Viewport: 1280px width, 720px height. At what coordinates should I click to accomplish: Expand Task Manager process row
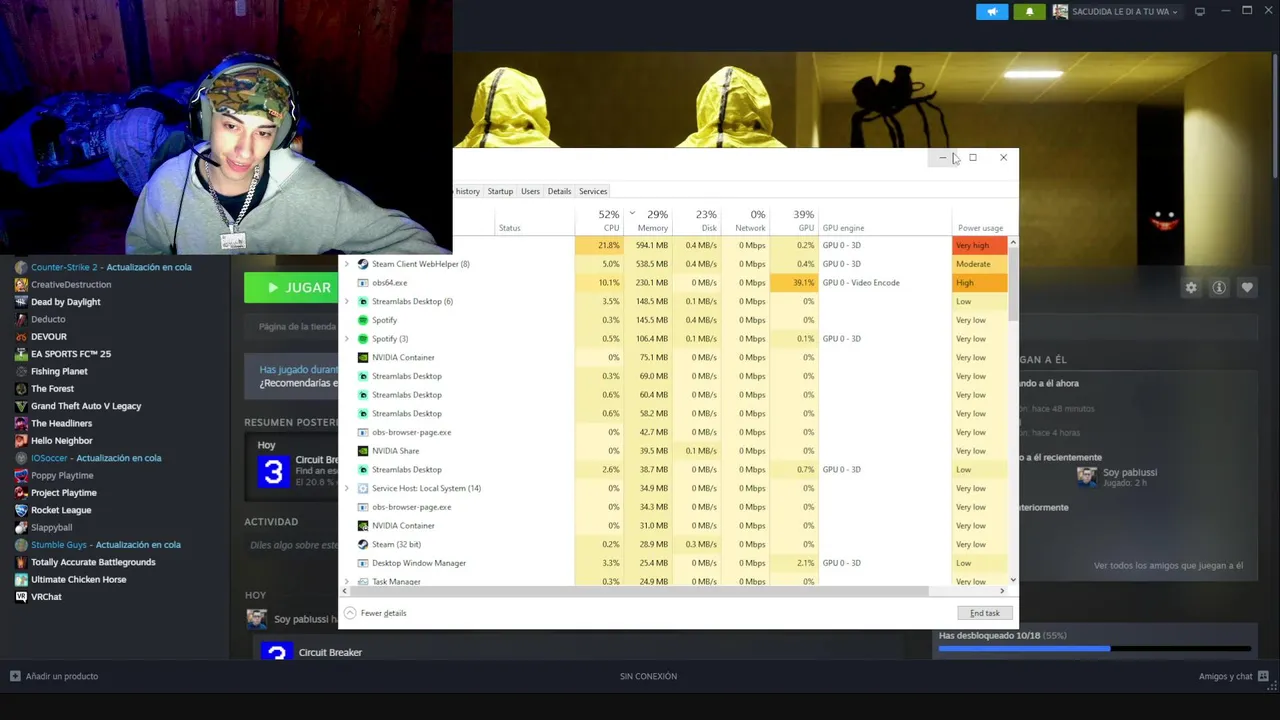pyautogui.click(x=347, y=581)
